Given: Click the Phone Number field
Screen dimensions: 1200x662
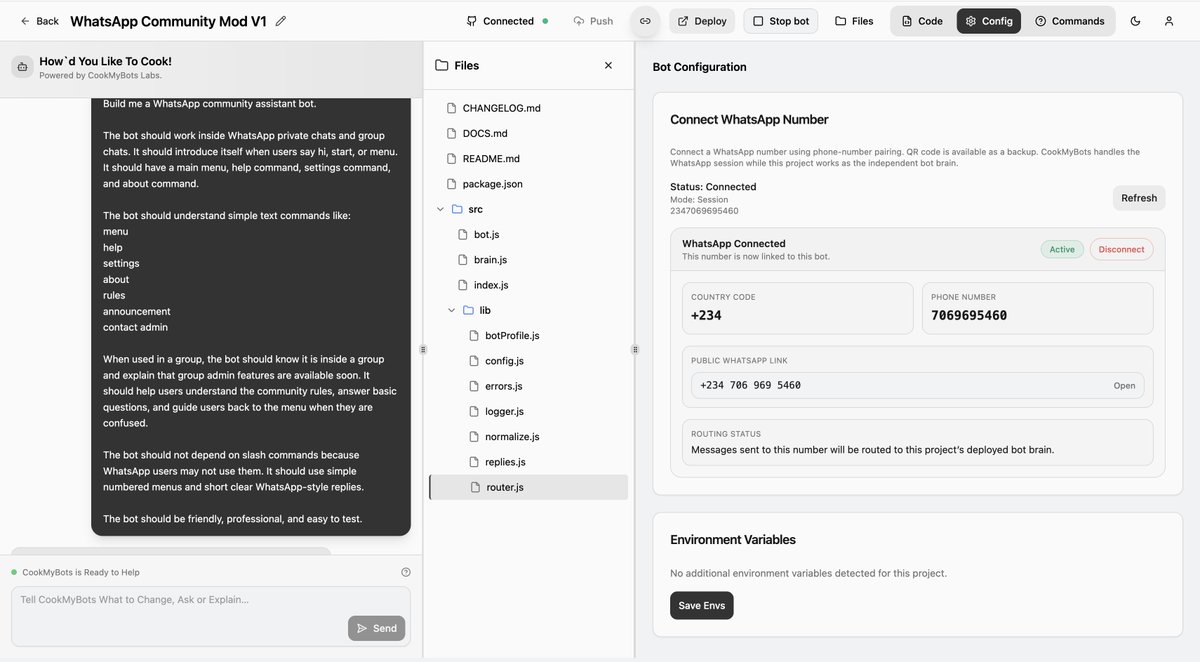Looking at the screenshot, I should pyautogui.click(x=1037, y=308).
